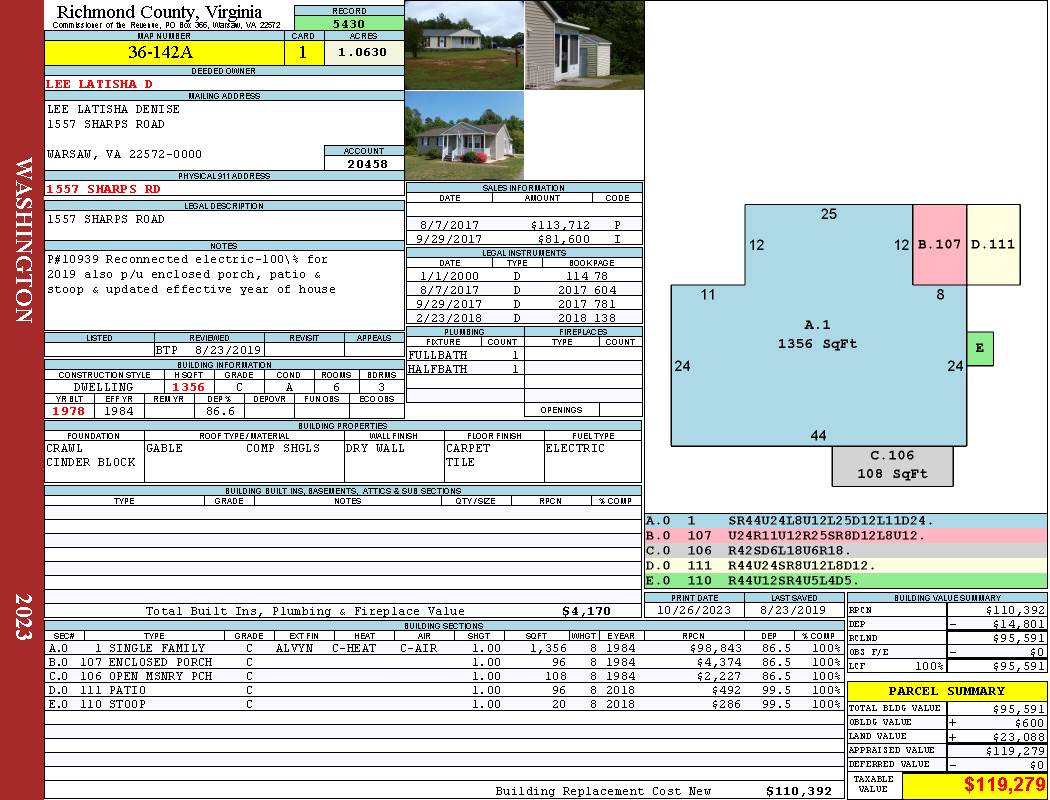Click RPCN value $98,843
Viewport: 1050px width, 800px height.
point(715,648)
